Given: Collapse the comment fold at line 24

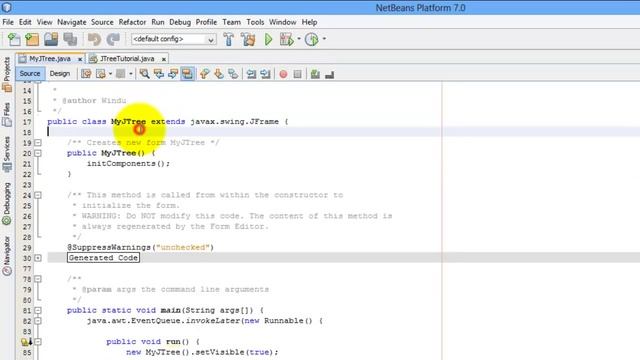Looking at the screenshot, I should pos(38,196).
